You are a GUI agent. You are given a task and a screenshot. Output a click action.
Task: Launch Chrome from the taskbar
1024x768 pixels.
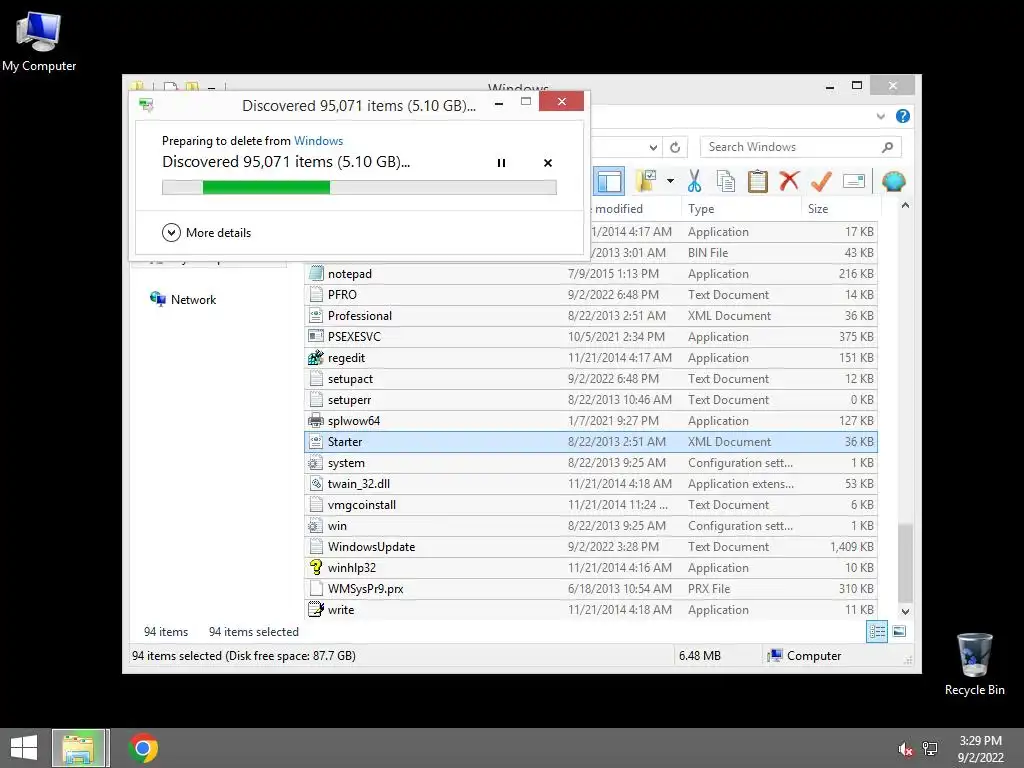(x=144, y=748)
